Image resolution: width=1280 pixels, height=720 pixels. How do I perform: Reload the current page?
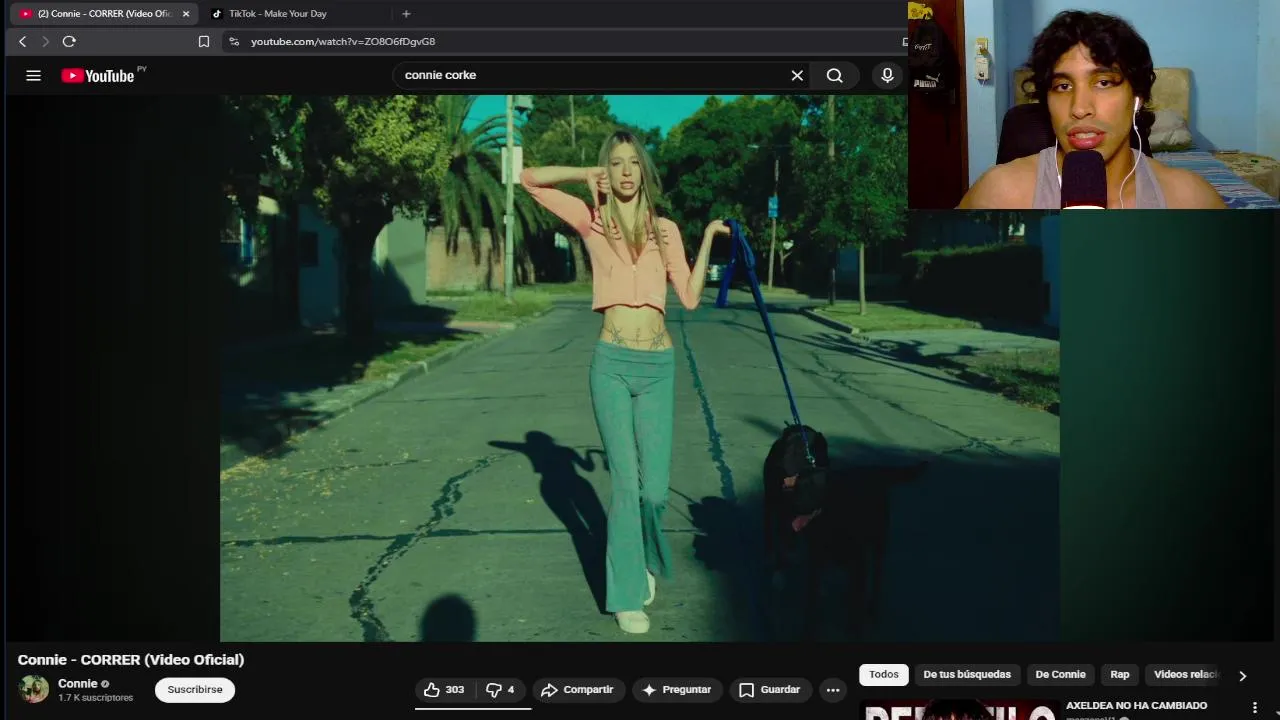point(69,41)
